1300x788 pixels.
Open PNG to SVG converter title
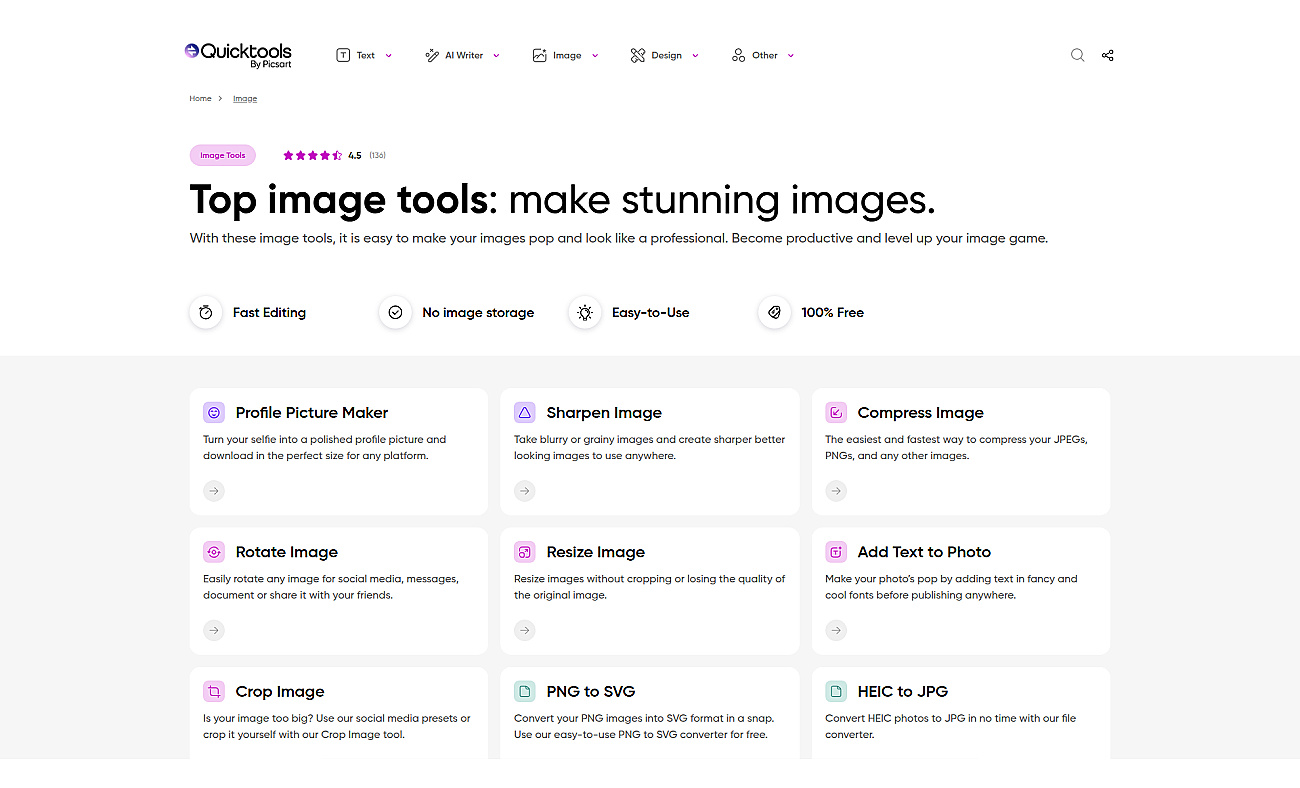point(591,691)
